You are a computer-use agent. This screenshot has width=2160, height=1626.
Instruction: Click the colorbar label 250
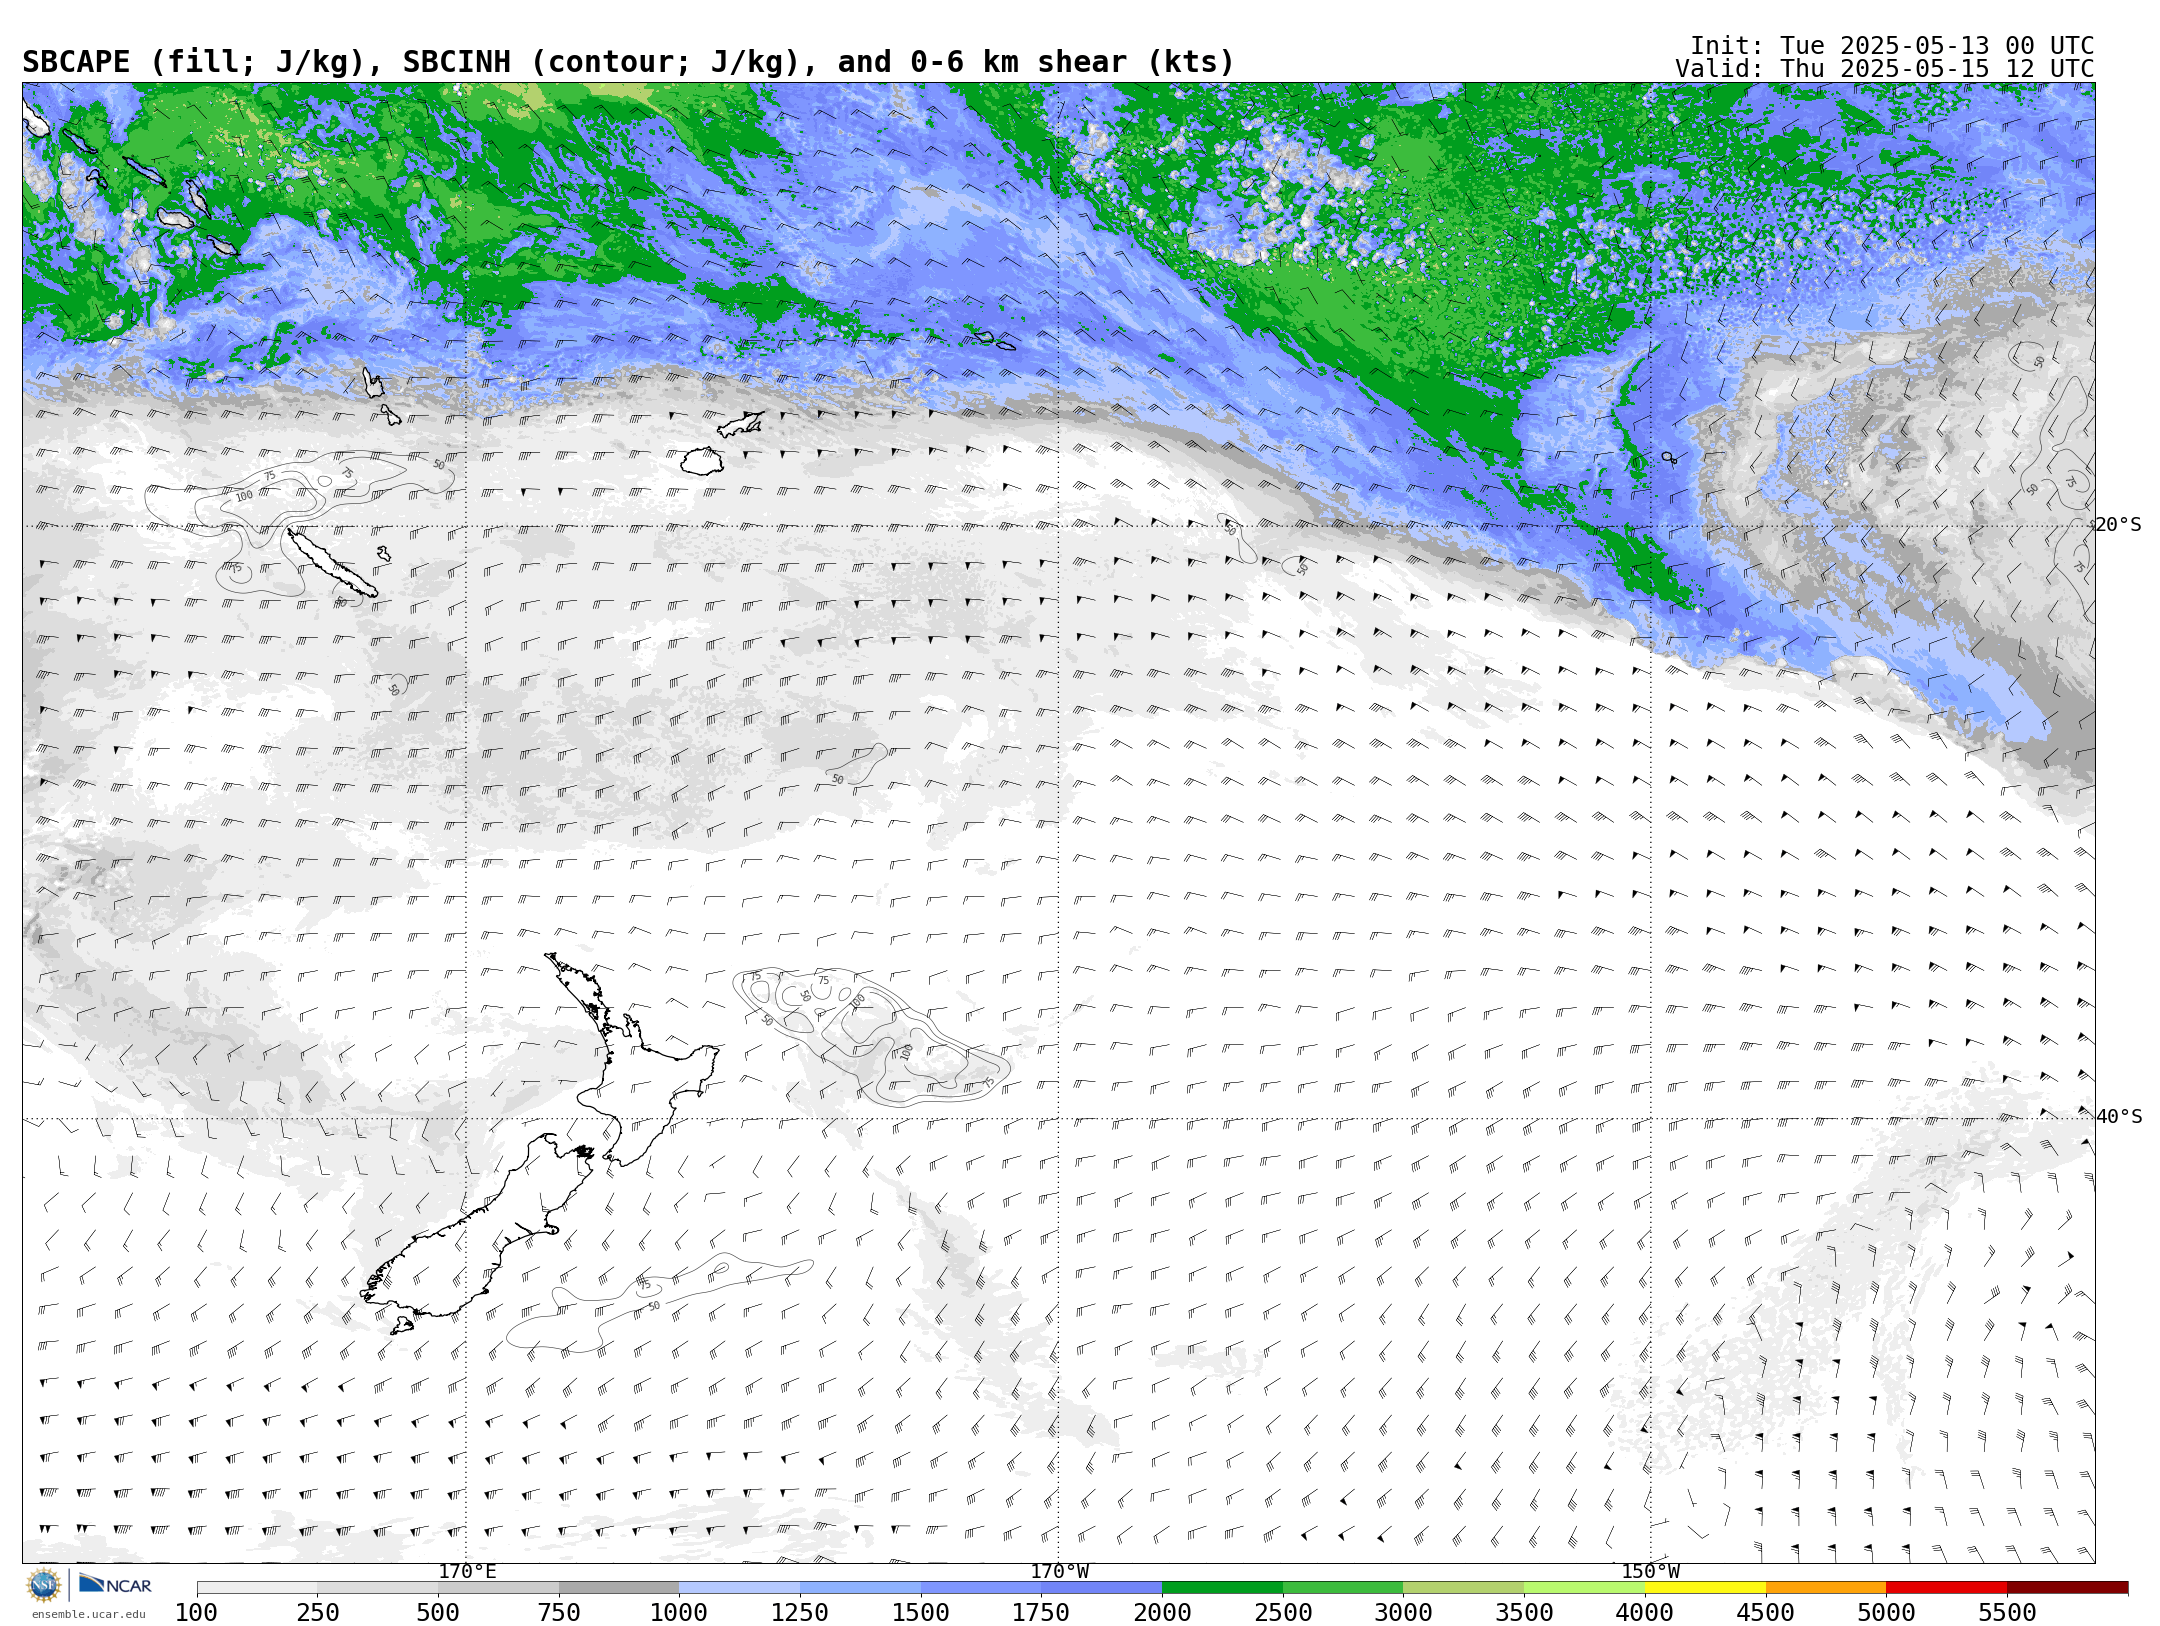pyautogui.click(x=318, y=1612)
